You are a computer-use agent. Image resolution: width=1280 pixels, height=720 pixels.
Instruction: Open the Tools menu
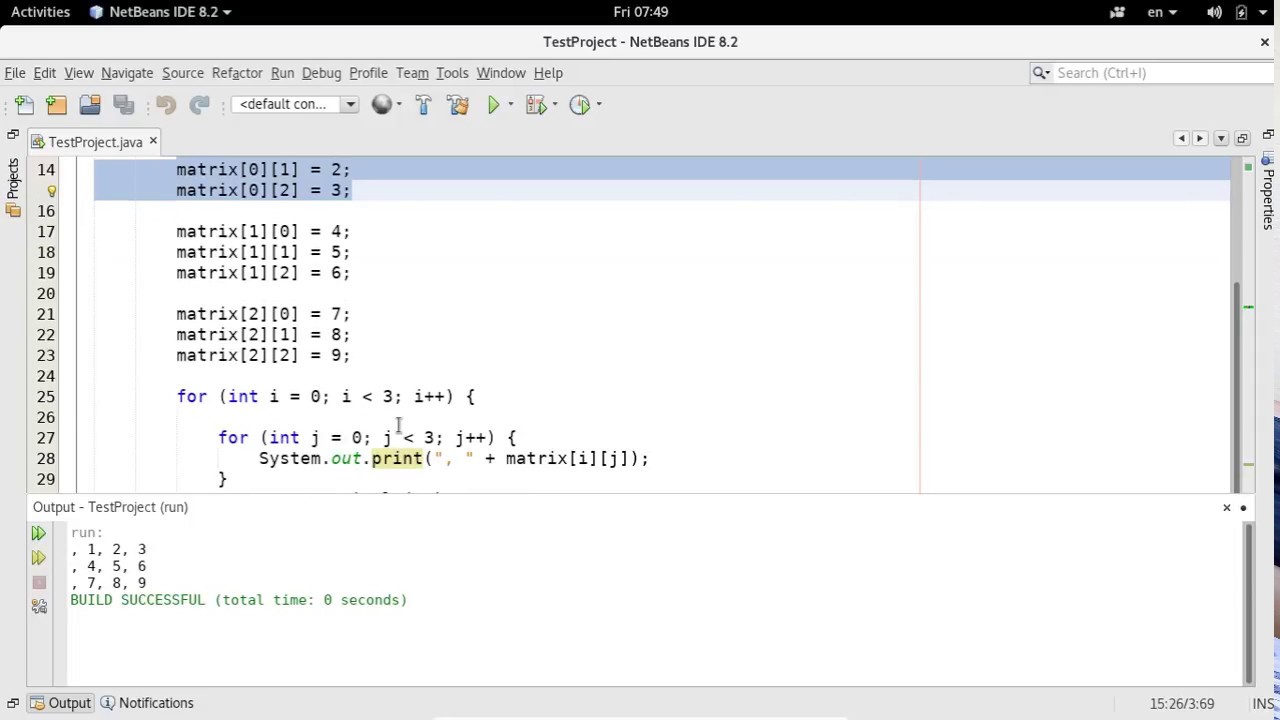tap(452, 73)
